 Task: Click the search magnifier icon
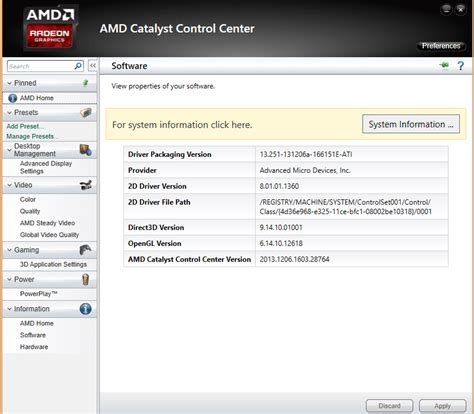pos(78,66)
